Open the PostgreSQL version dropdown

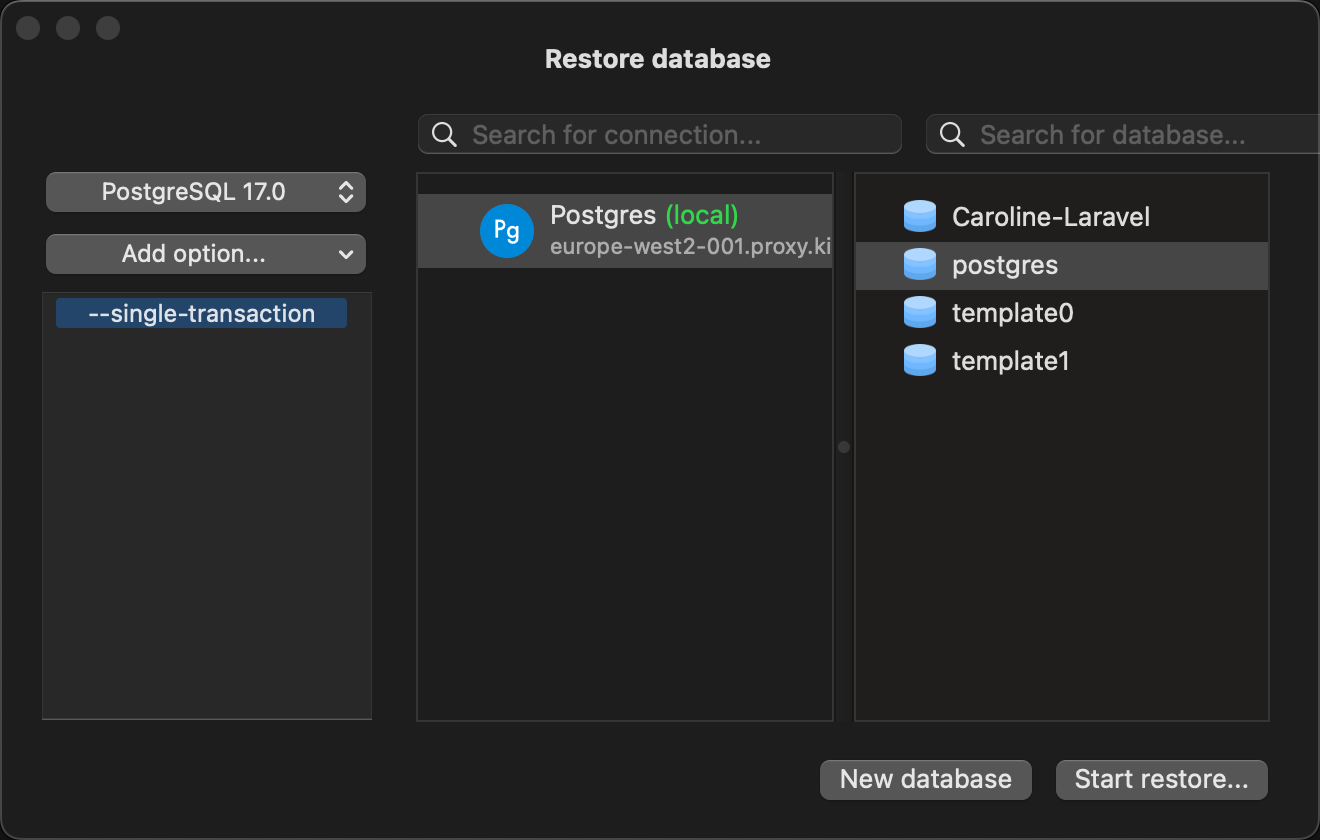[x=205, y=191]
